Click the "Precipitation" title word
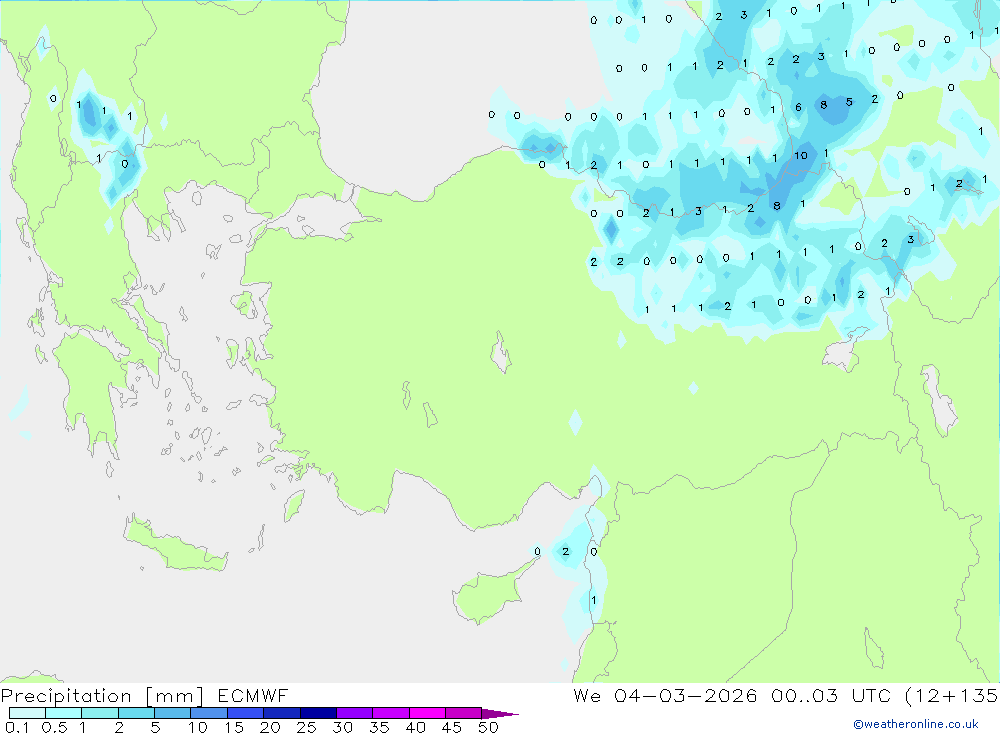 [x=66, y=696]
